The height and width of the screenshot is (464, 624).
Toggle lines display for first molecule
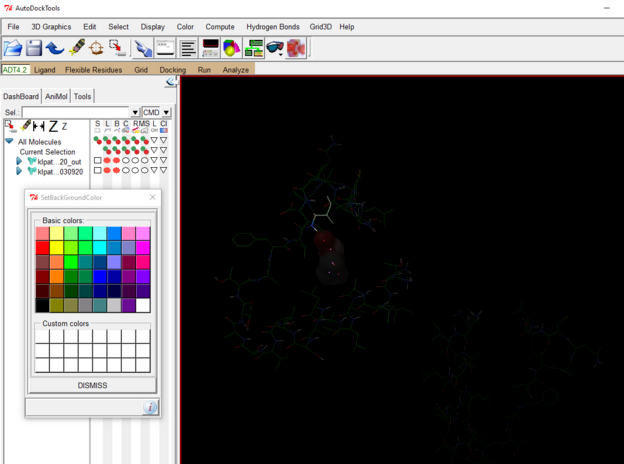[x=107, y=160]
